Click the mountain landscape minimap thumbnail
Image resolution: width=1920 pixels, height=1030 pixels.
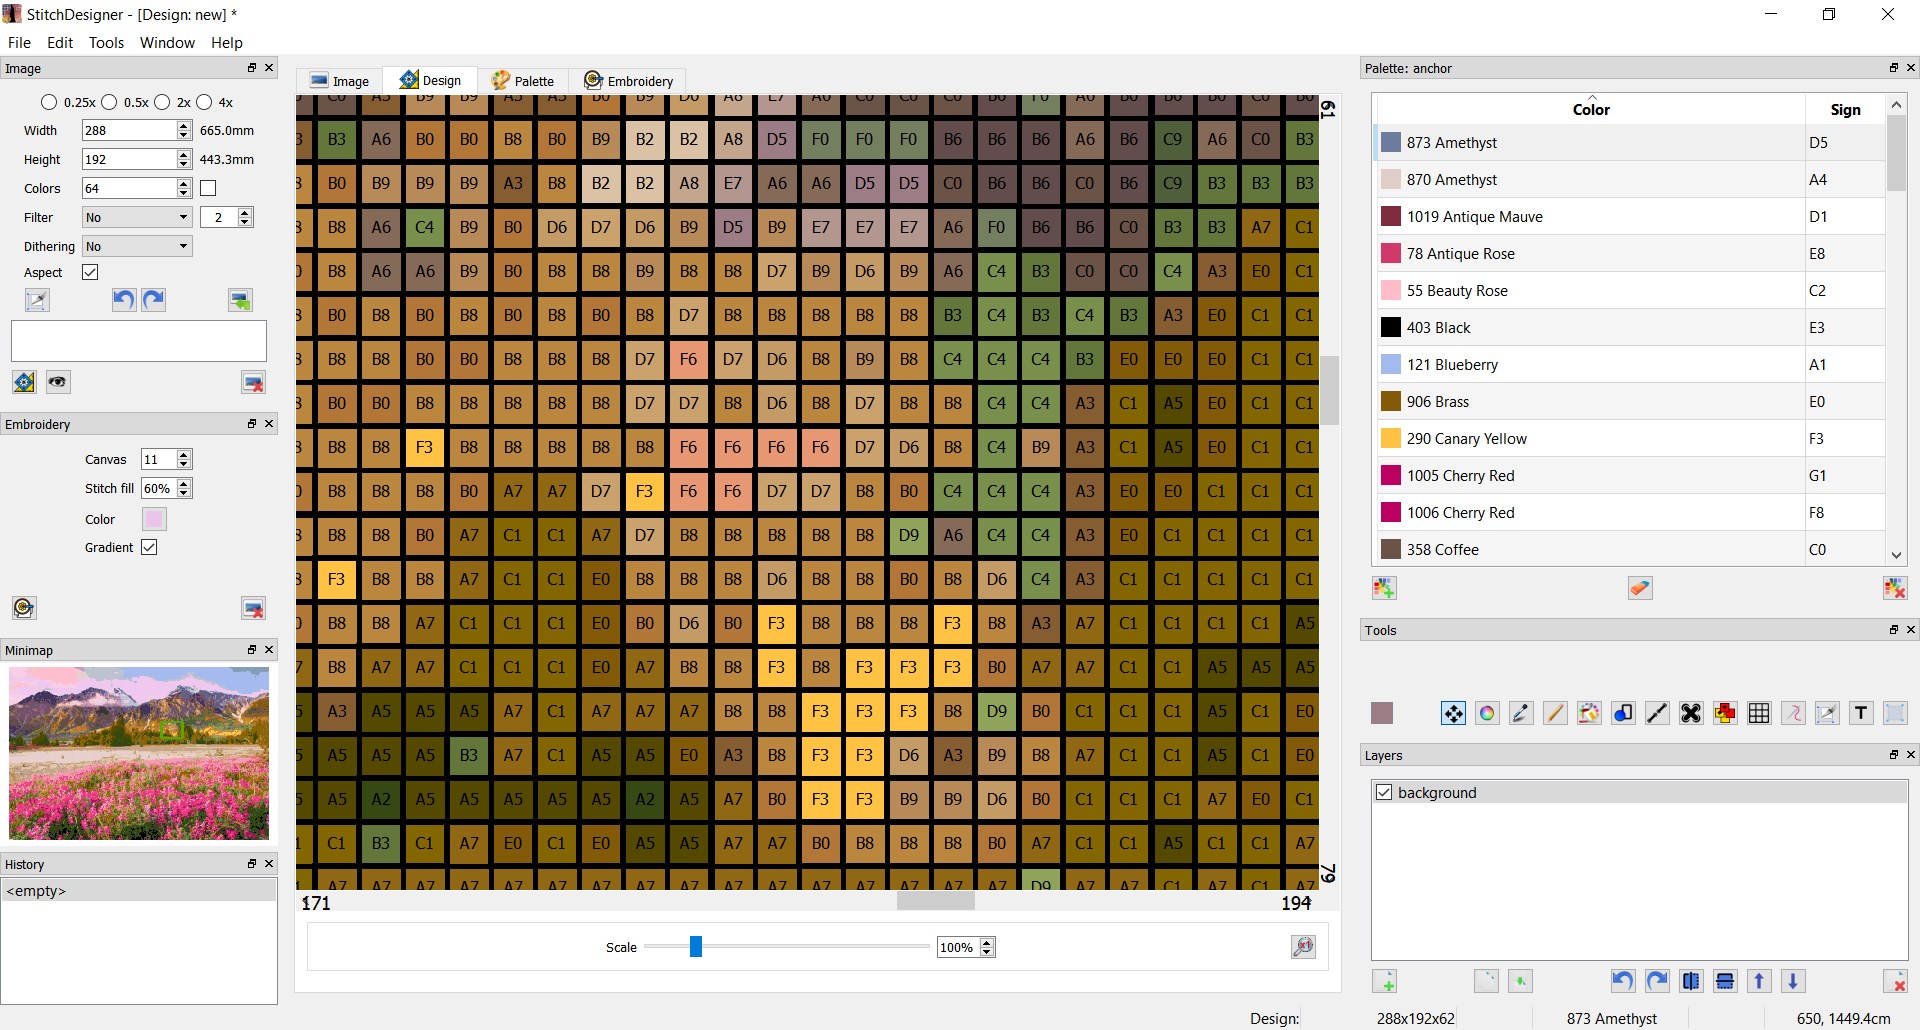pos(138,753)
